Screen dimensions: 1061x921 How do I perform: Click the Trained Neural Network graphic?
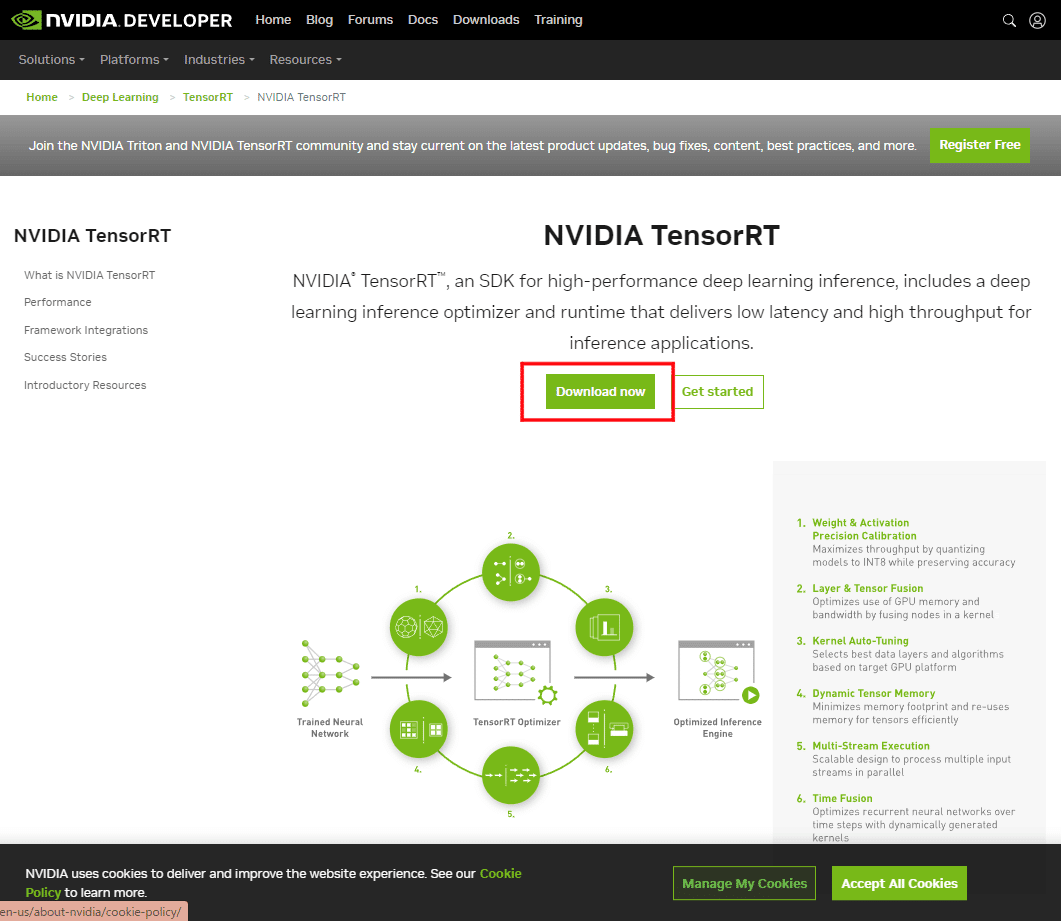tap(330, 674)
